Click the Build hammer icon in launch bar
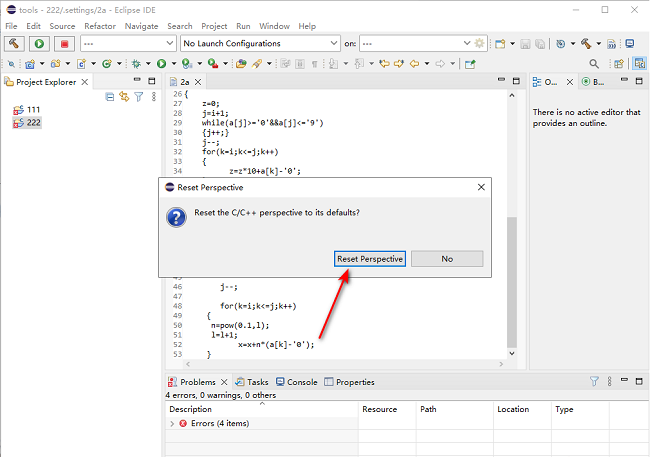This screenshot has height=457, width=650. [x=15, y=44]
